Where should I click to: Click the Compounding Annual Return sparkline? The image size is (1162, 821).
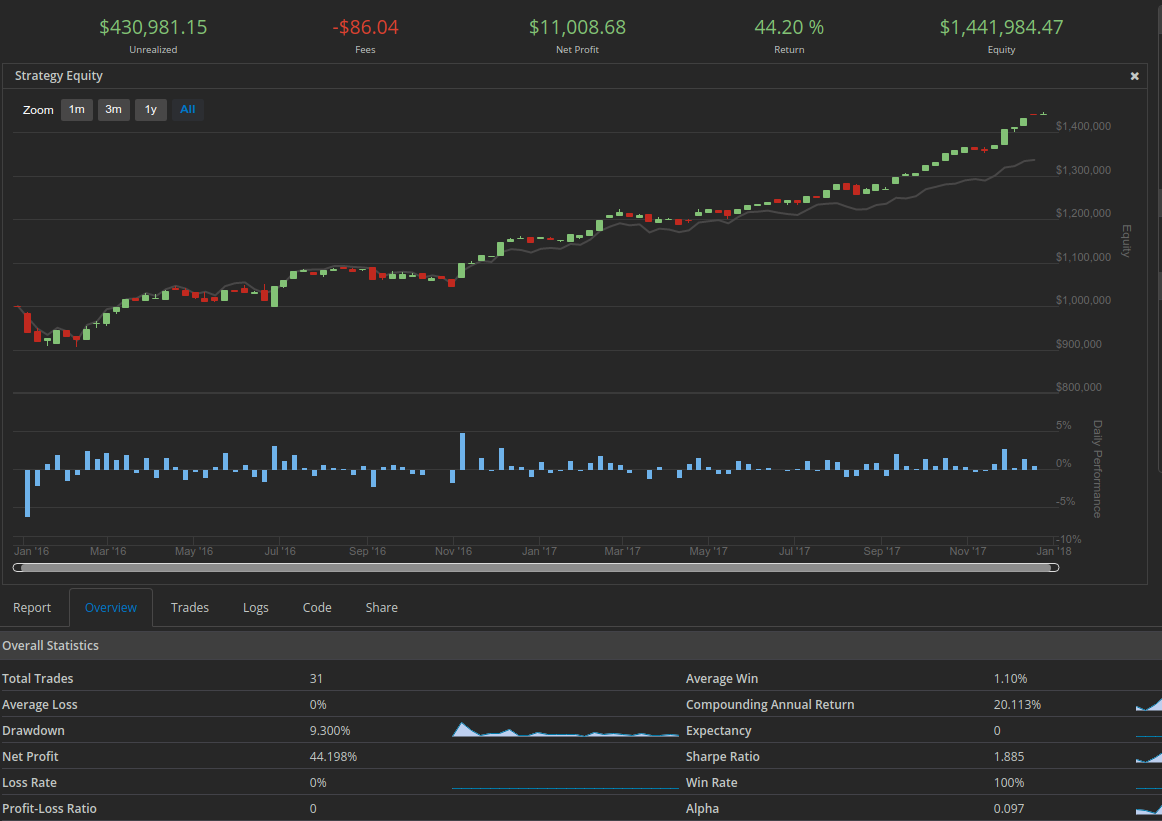click(x=1149, y=704)
